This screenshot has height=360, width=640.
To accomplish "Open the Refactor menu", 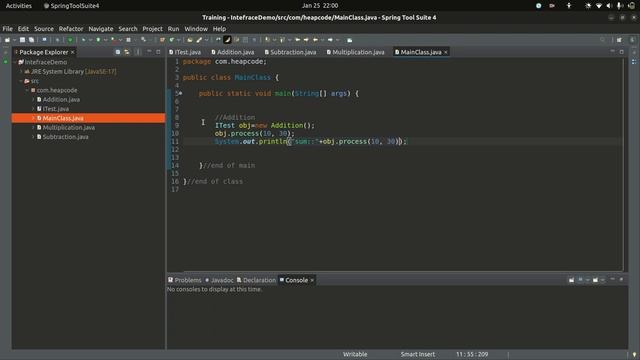I will [71, 29].
